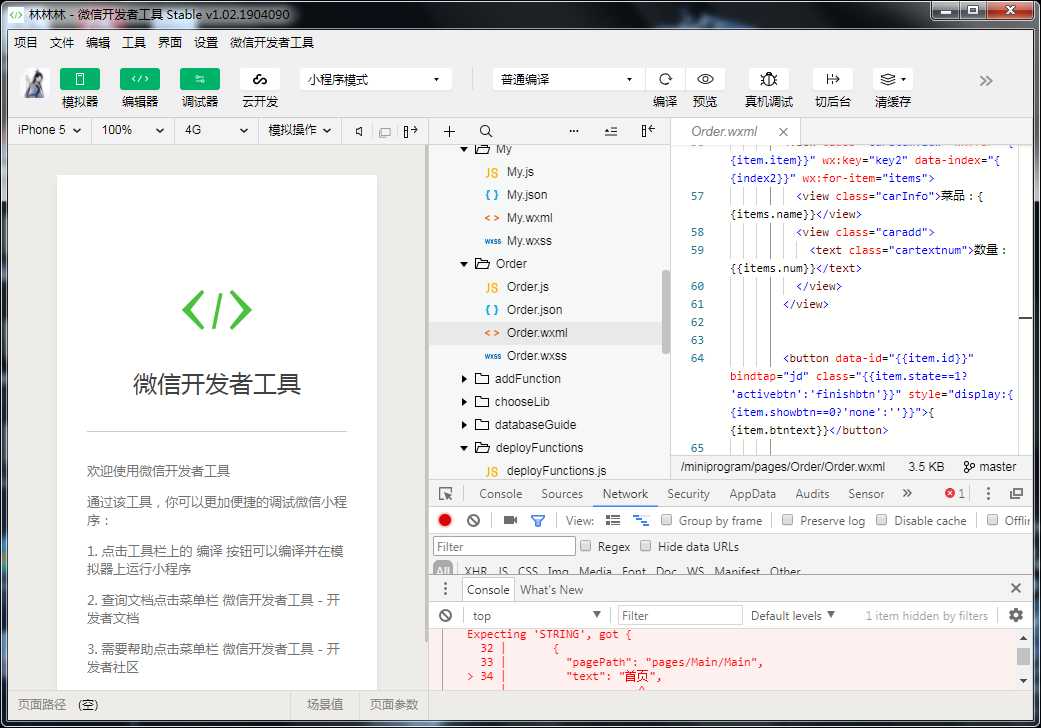Toggle network capture screenshots camera icon
1041x728 pixels.
(x=510, y=520)
